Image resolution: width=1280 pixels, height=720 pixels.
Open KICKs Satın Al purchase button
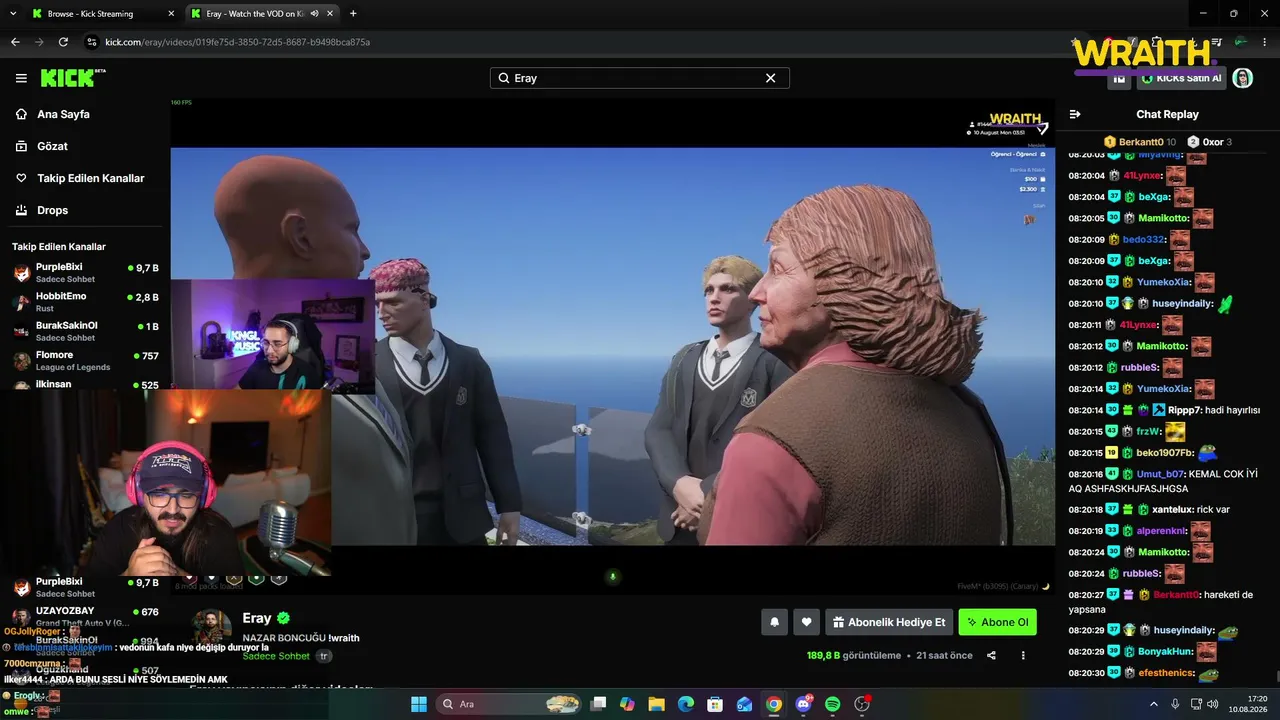tap(1180, 78)
